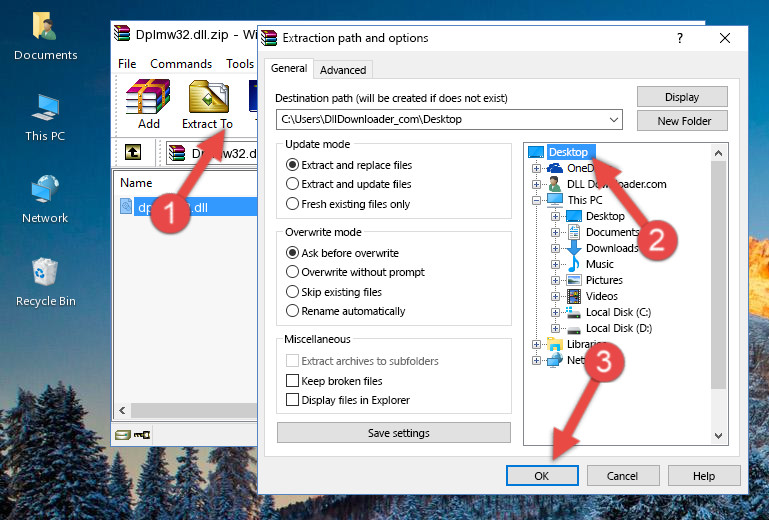Select Videos folder label in the tree
The image size is (769, 520).
click(601, 296)
